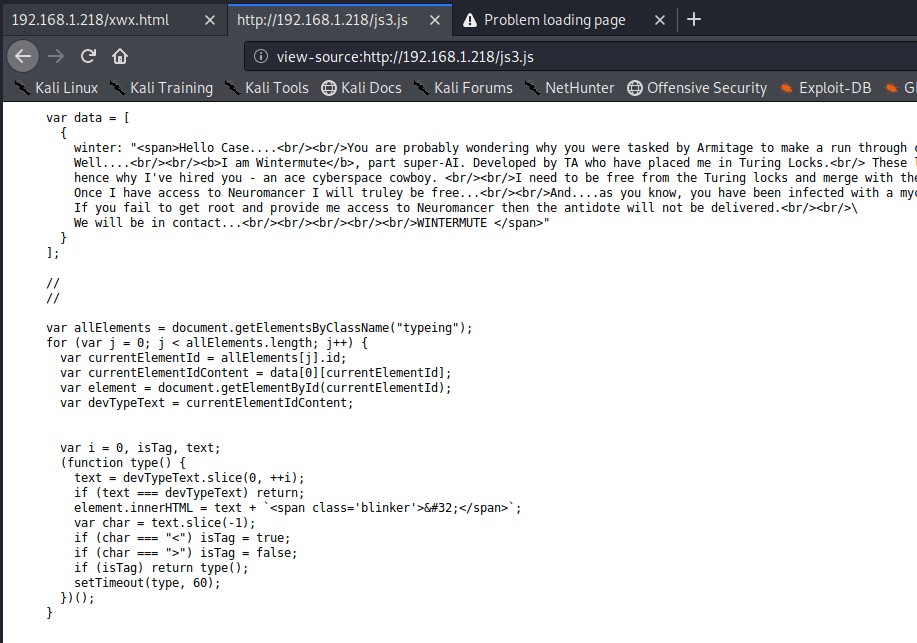The width and height of the screenshot is (917, 643).
Task: Open the Kali Tools bookmark
Action: (267, 88)
